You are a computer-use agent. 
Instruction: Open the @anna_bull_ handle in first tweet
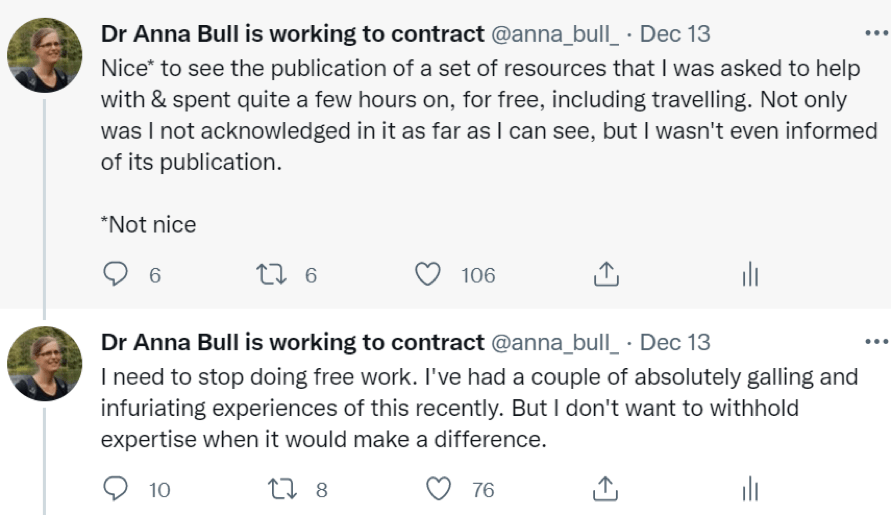coord(554,33)
